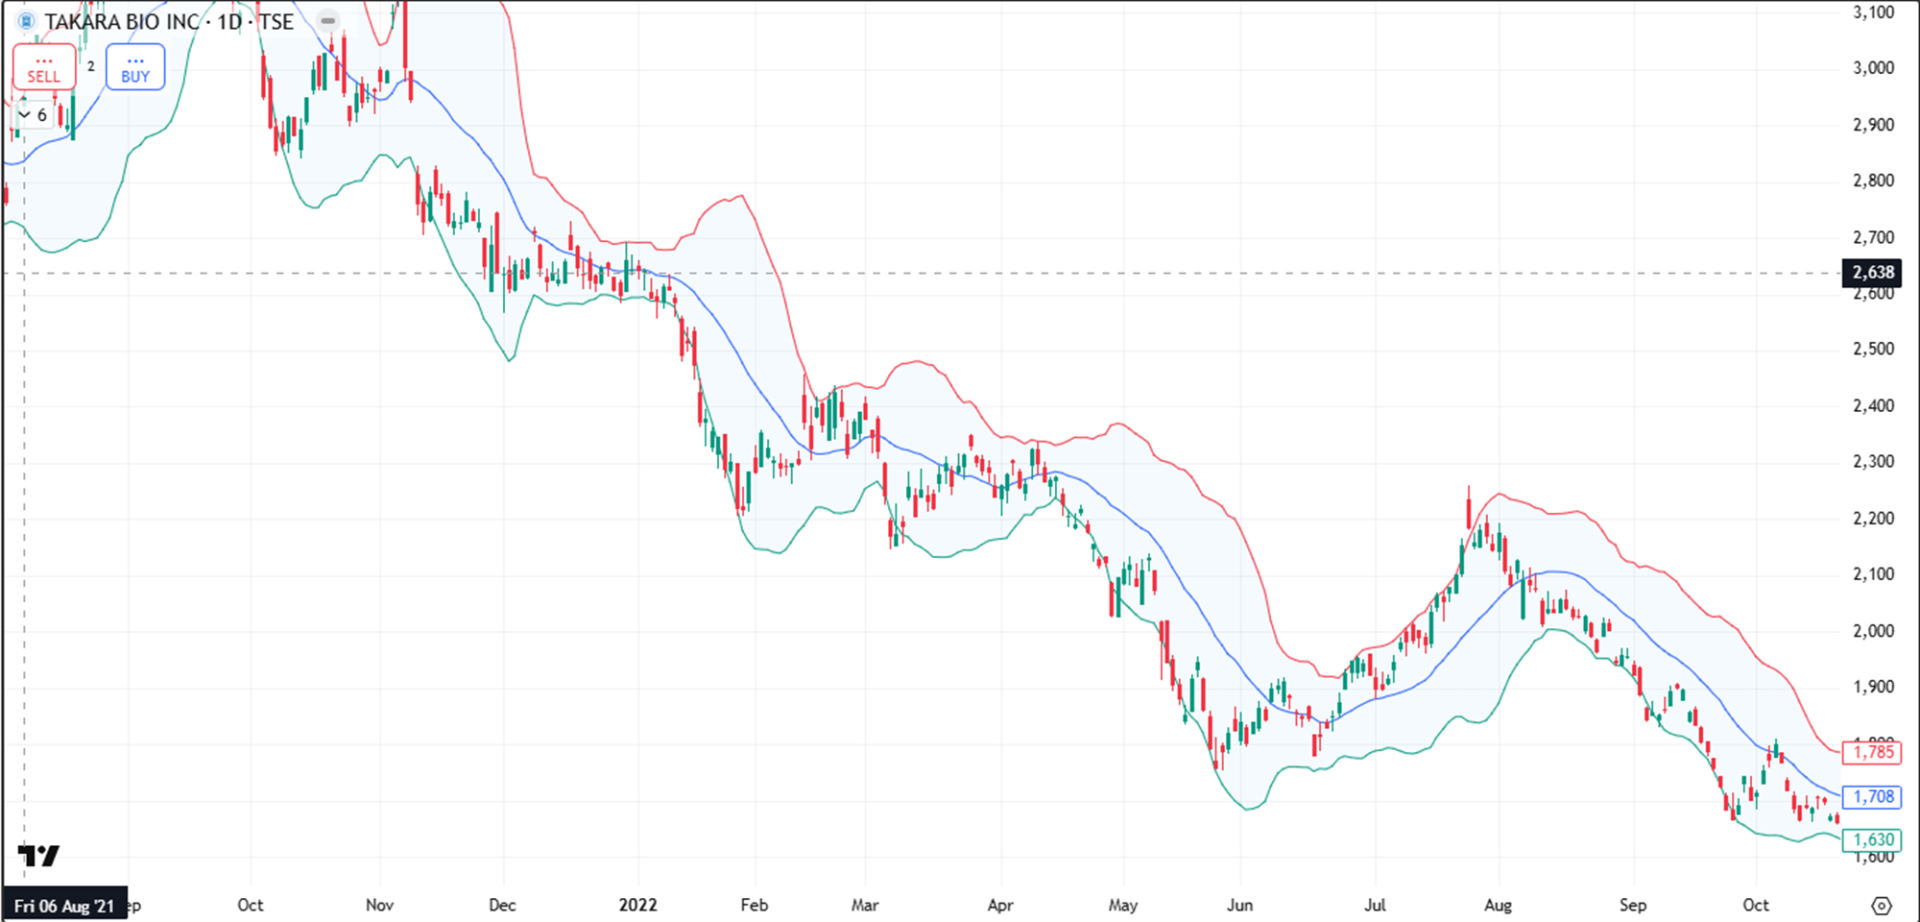Click the 2,500 price scale label
1920x922 pixels.
point(1873,349)
